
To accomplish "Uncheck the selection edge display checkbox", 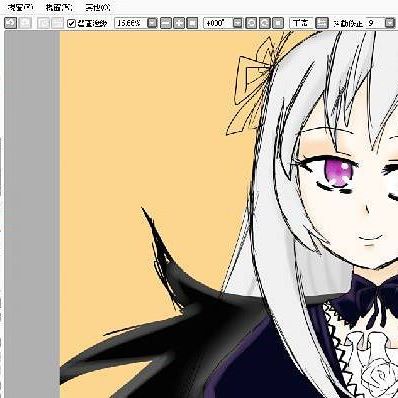I will (x=71, y=24).
